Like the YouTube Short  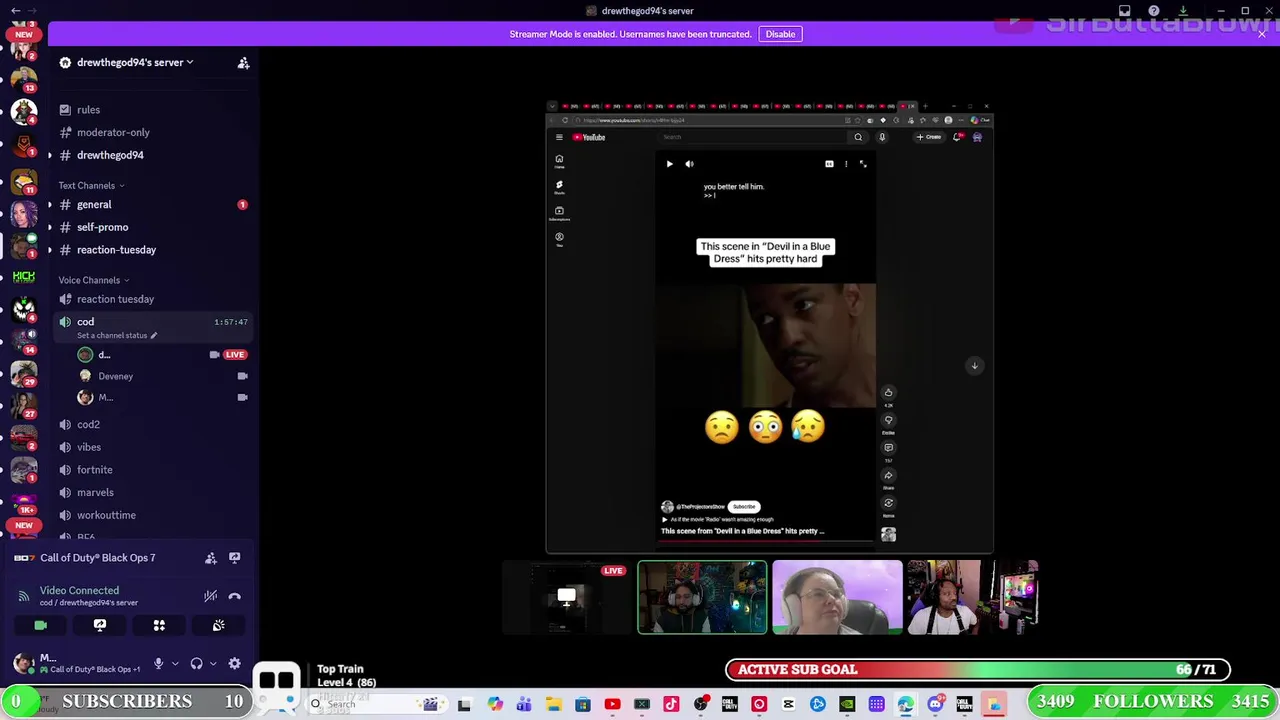tap(888, 393)
